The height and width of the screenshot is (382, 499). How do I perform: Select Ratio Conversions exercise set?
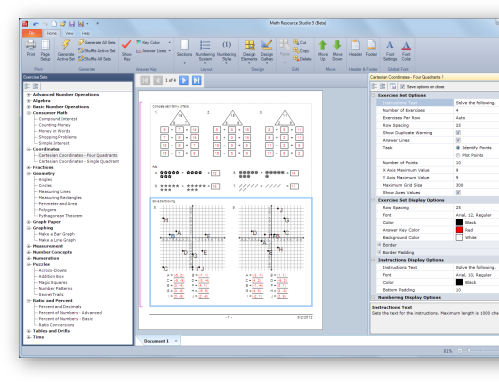click(56, 325)
